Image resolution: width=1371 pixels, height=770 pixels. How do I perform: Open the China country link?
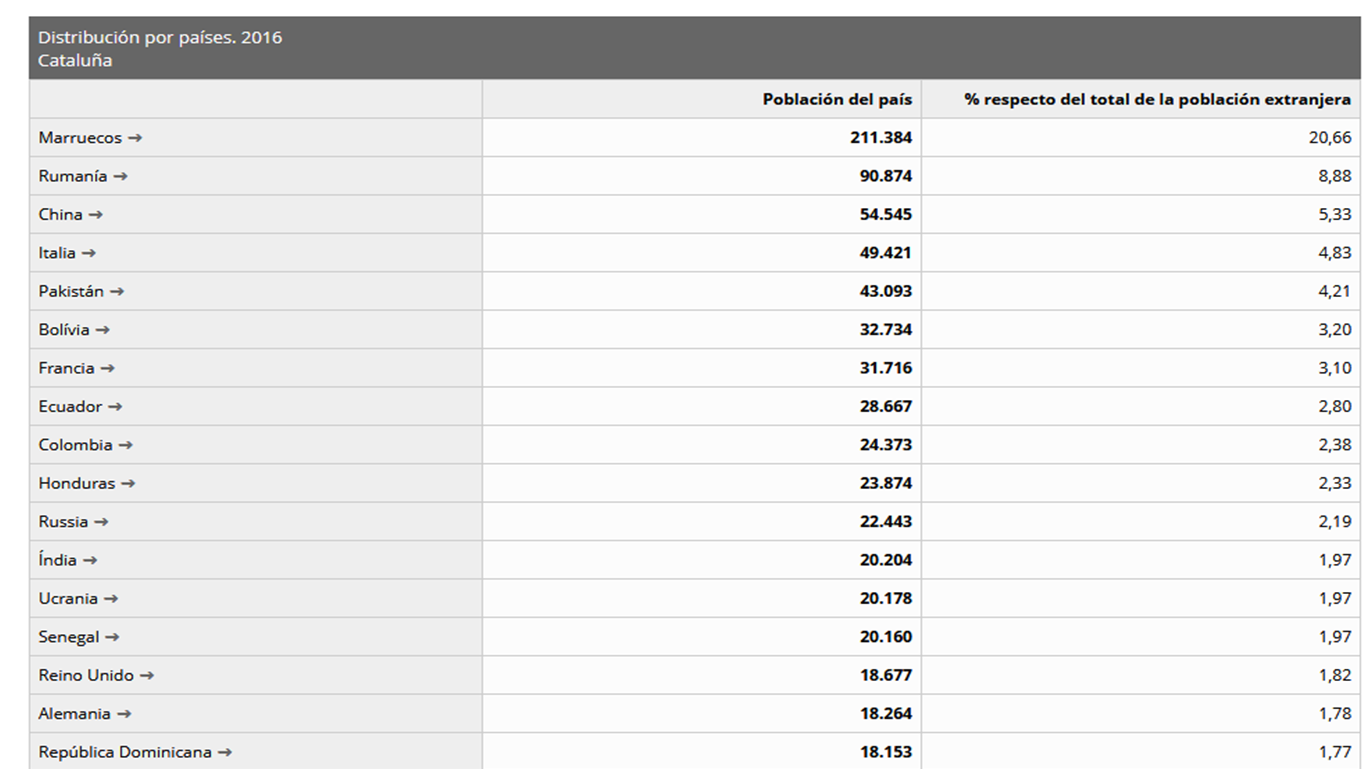coord(70,215)
